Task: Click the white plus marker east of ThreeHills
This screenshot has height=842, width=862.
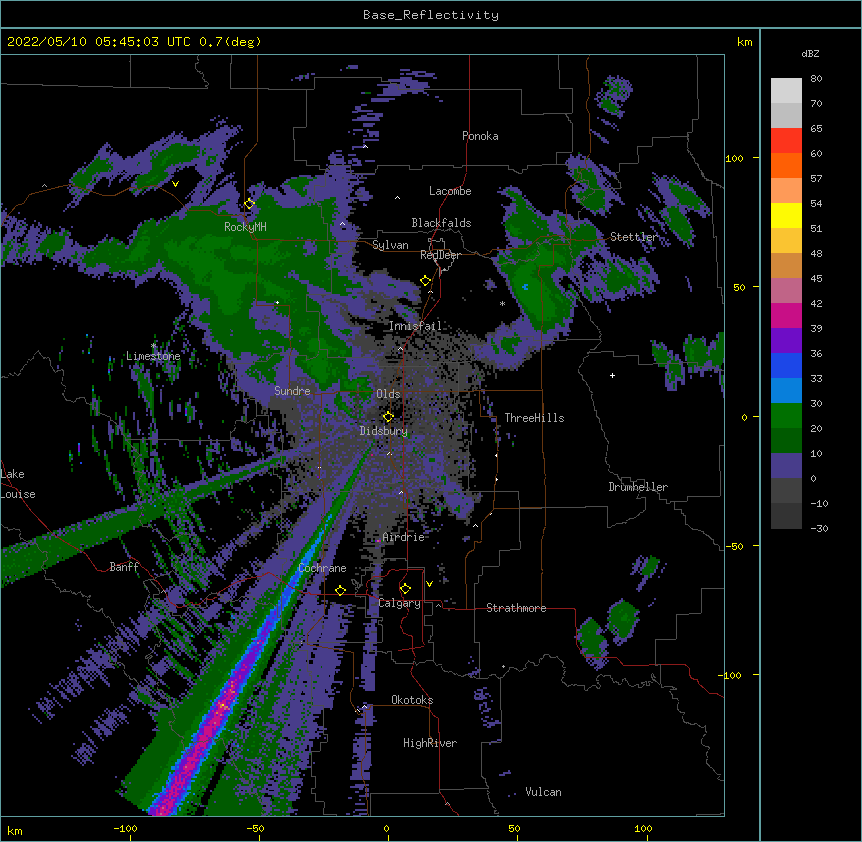Action: (x=612, y=375)
